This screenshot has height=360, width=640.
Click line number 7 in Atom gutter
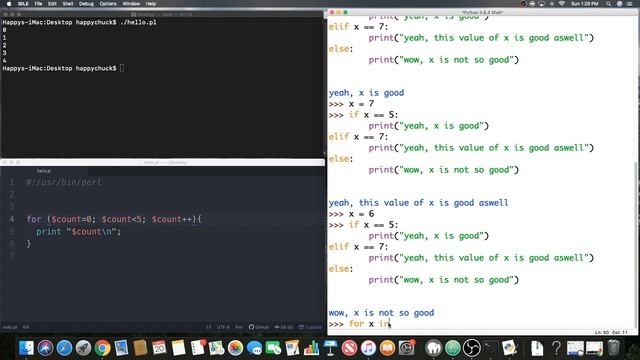click(x=12, y=256)
